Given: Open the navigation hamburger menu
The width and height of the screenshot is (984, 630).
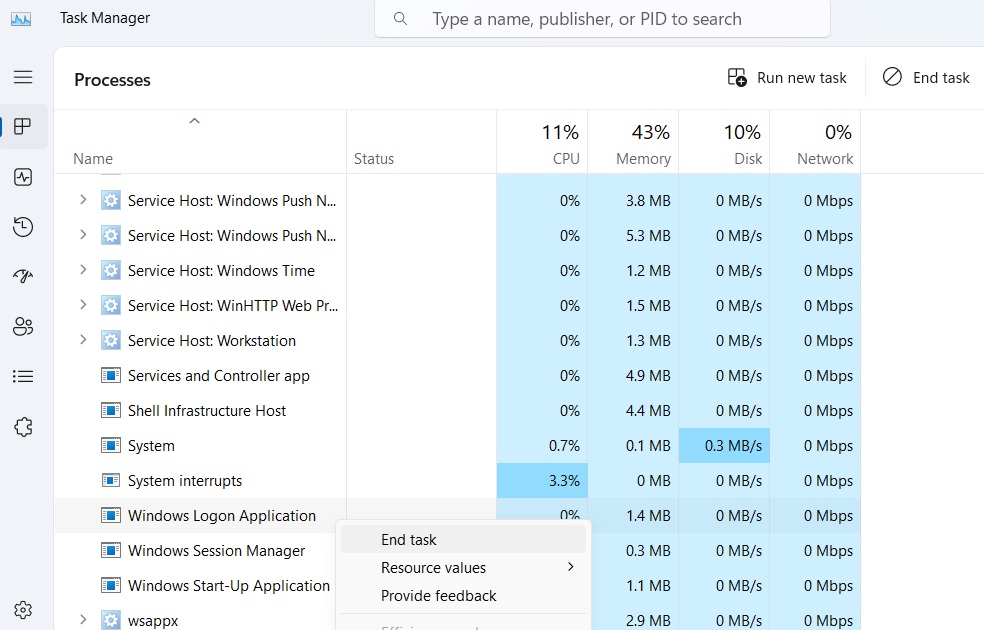Looking at the screenshot, I should coord(22,77).
